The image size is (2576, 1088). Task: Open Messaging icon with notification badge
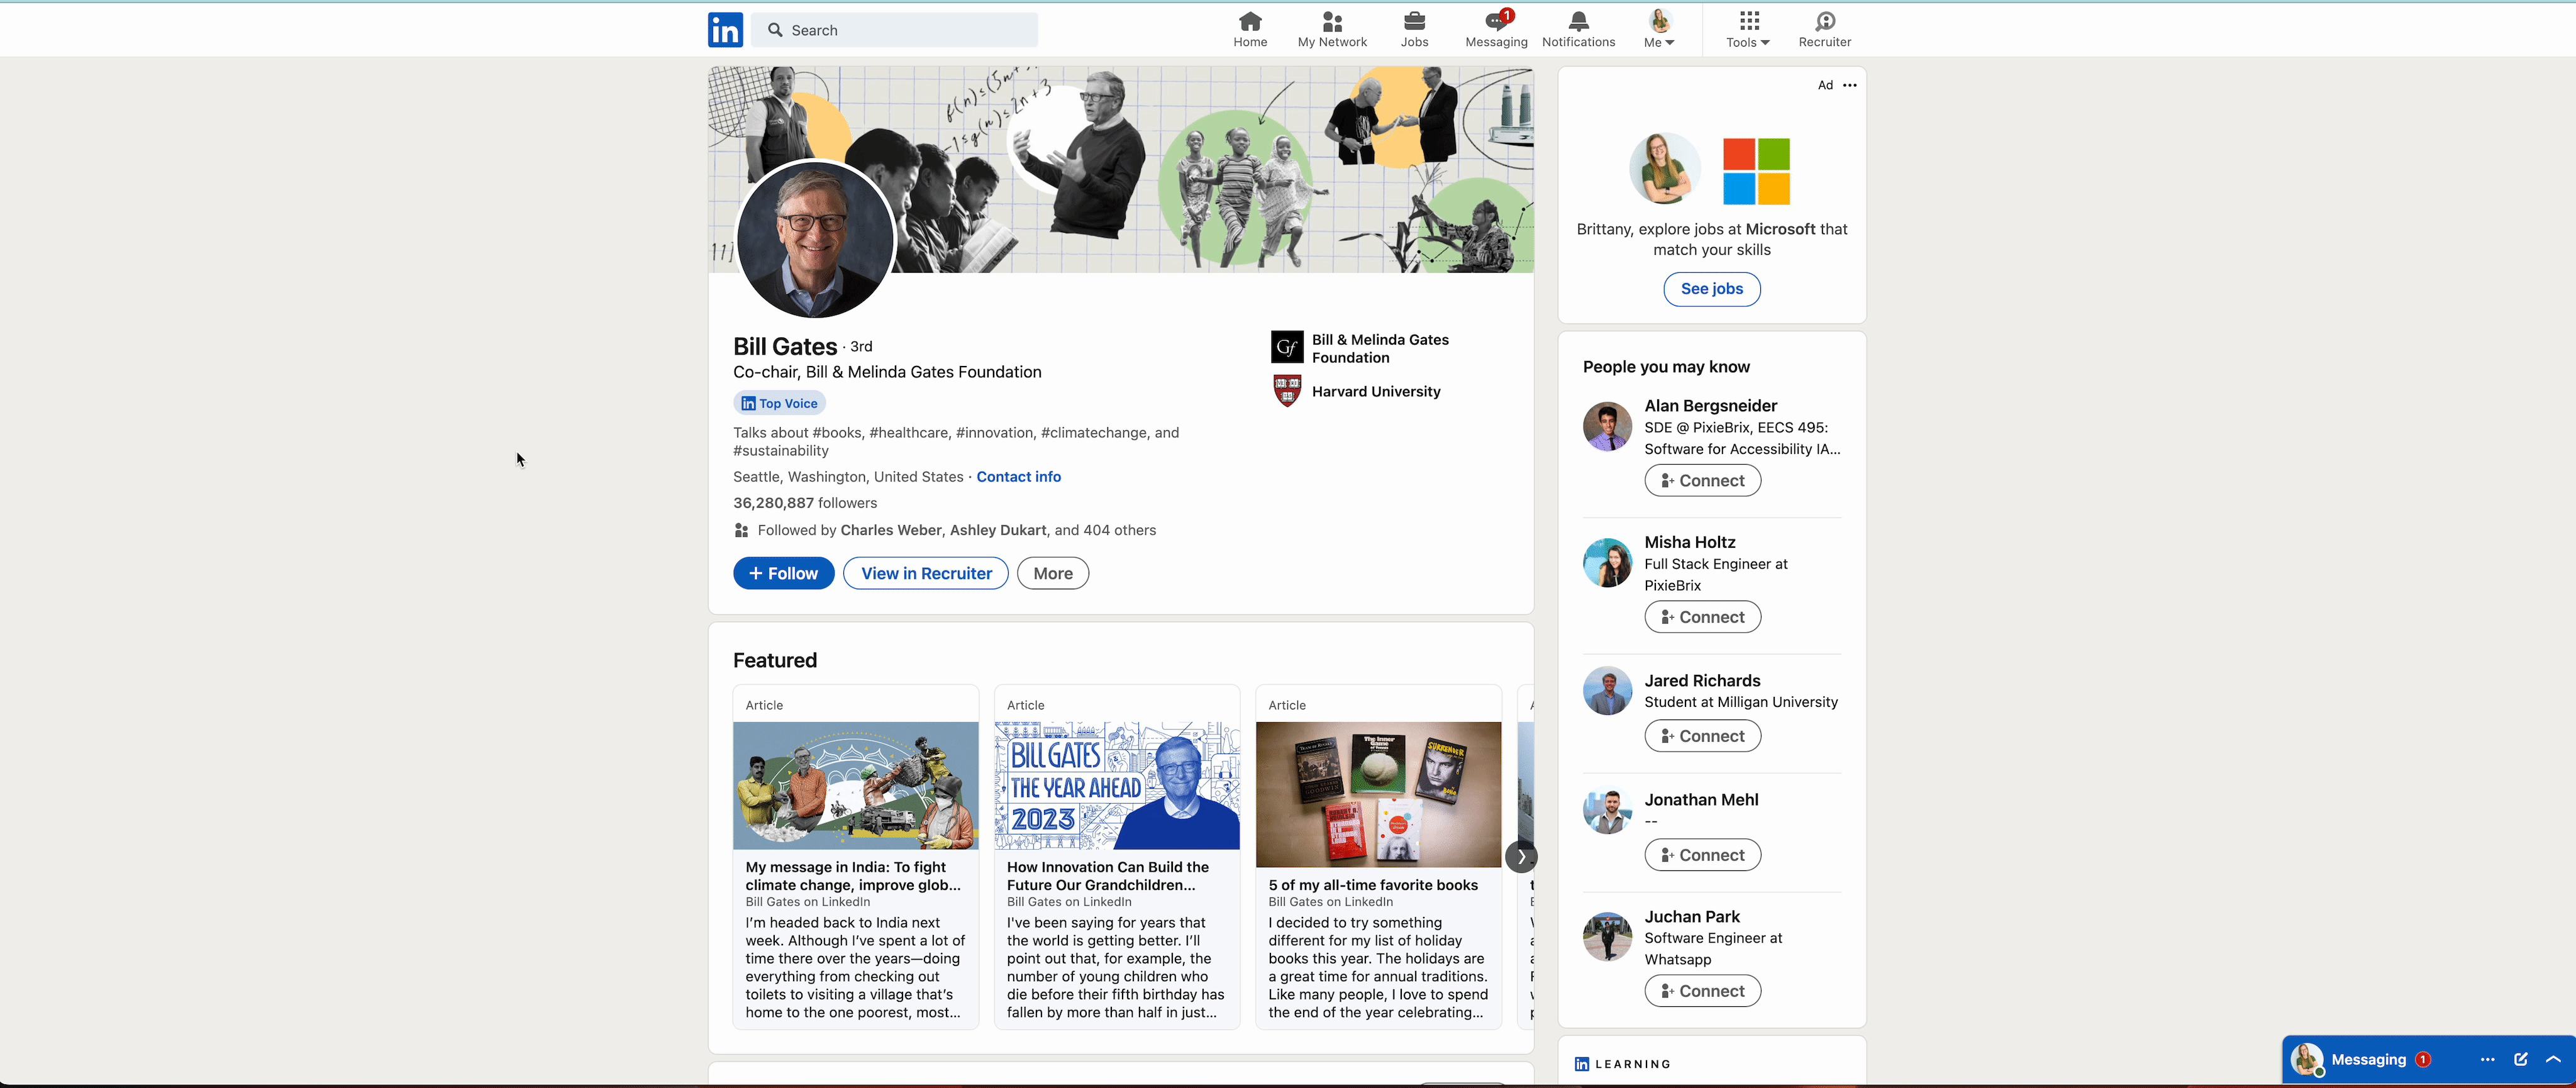point(1496,30)
